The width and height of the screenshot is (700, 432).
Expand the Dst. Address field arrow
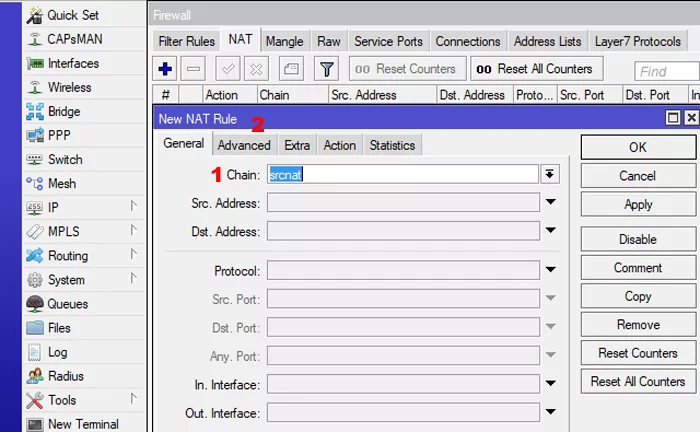tap(550, 230)
